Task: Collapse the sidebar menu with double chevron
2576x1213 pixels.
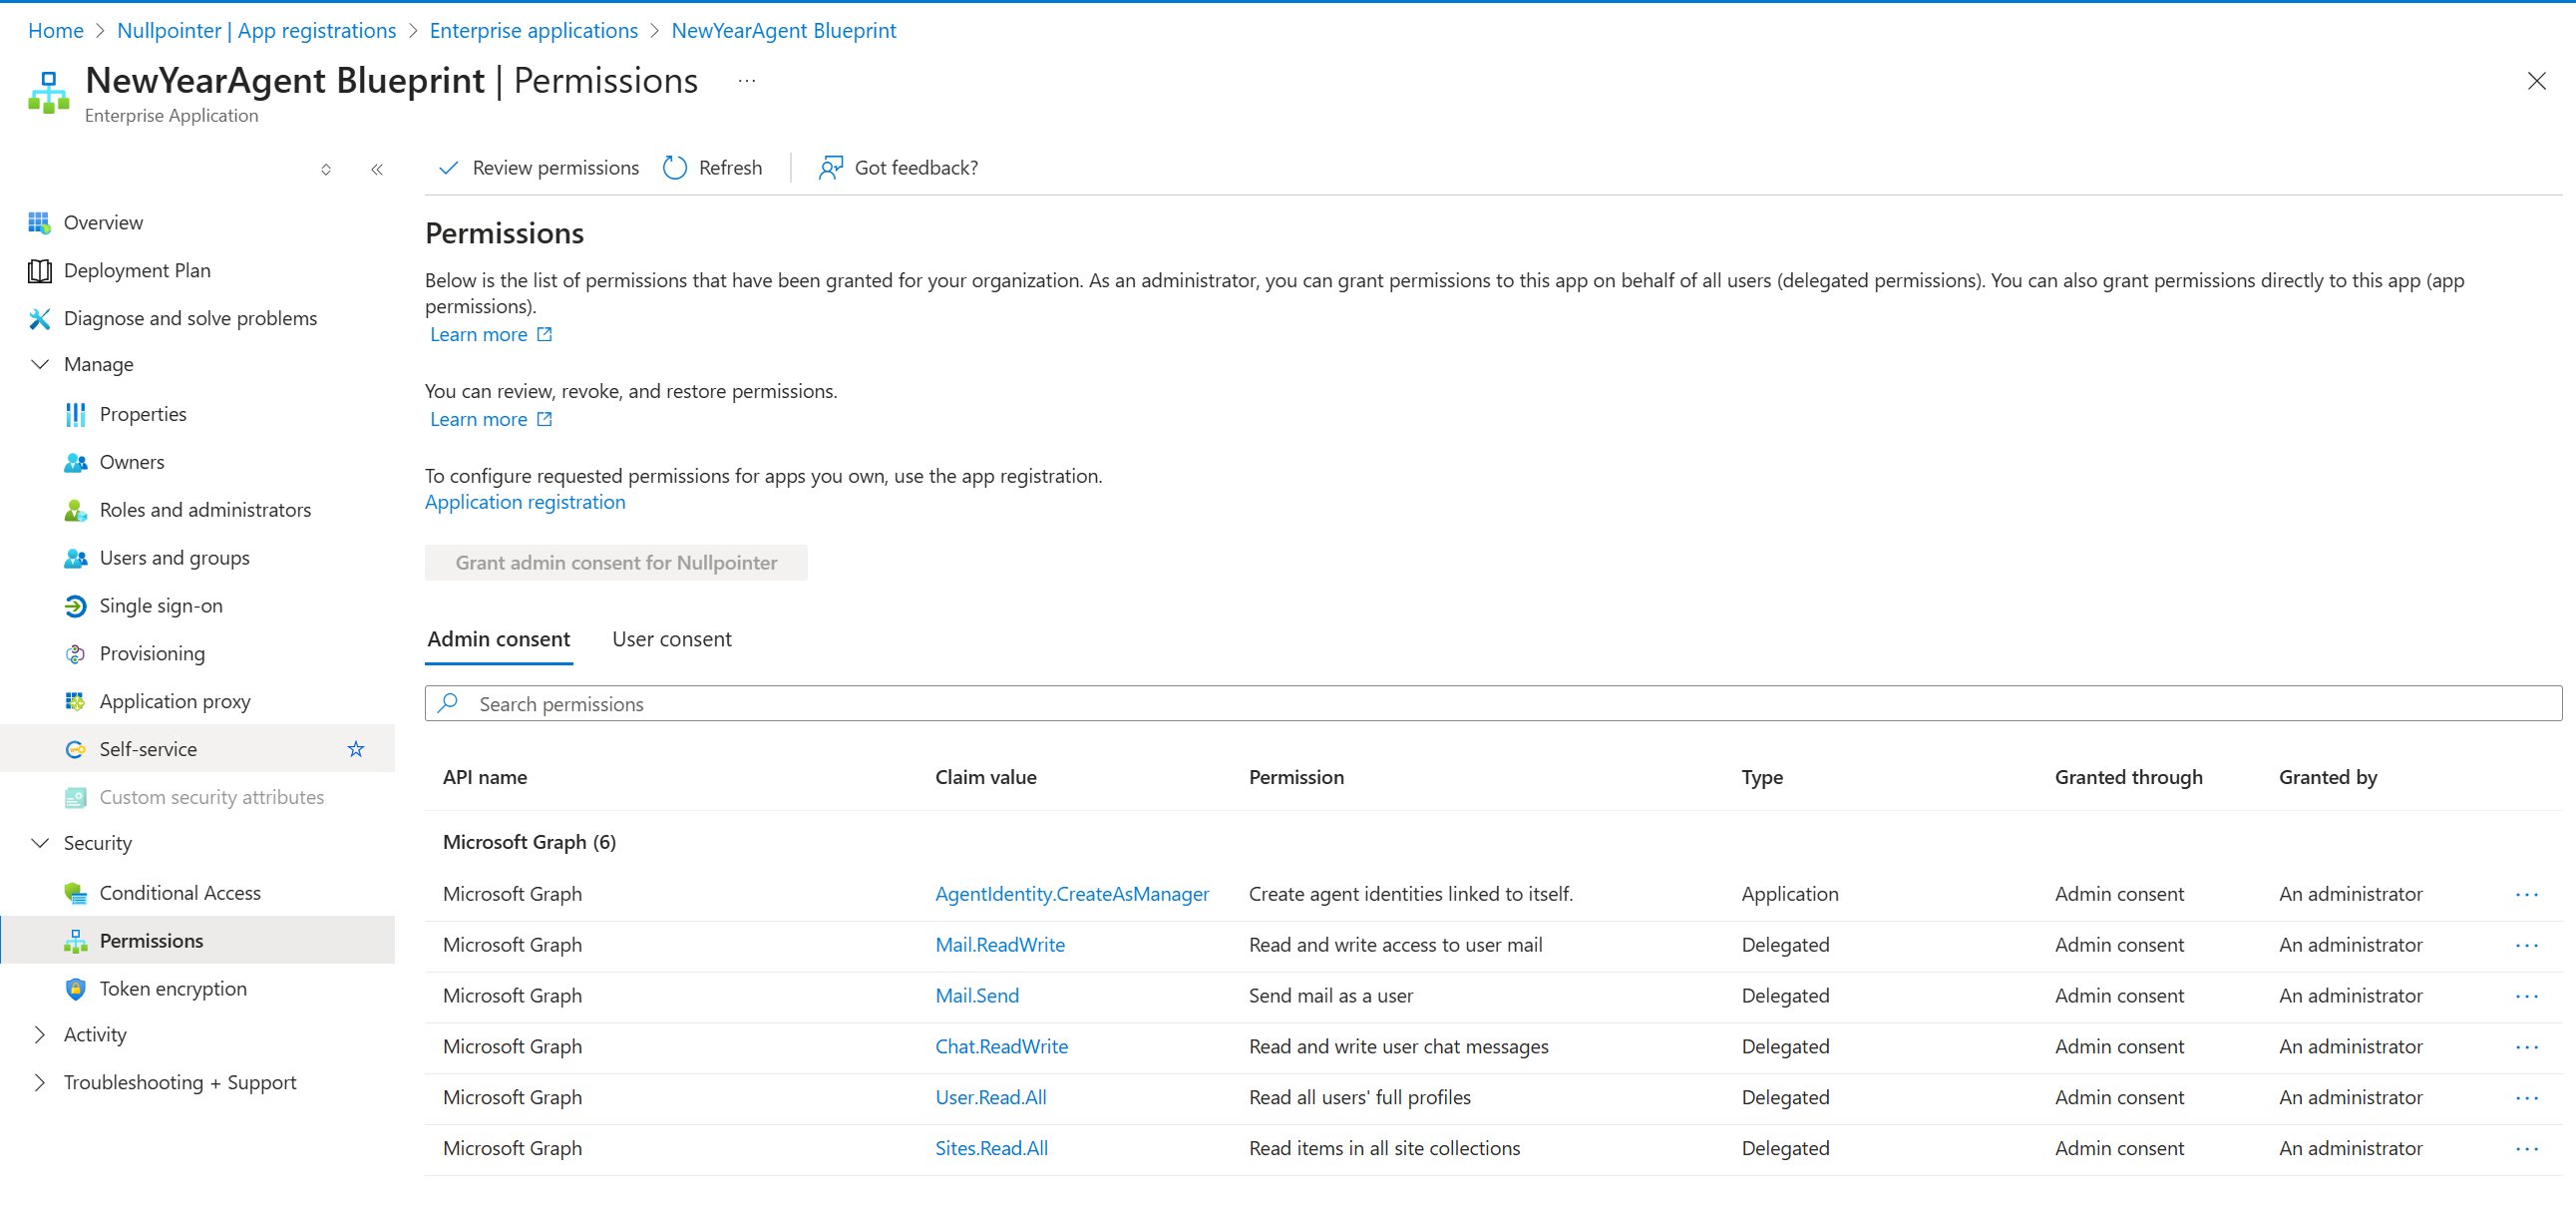Action: tap(377, 170)
